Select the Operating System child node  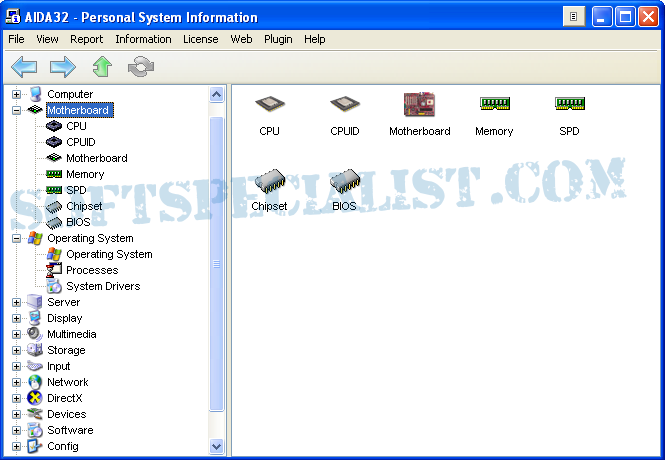coord(109,254)
